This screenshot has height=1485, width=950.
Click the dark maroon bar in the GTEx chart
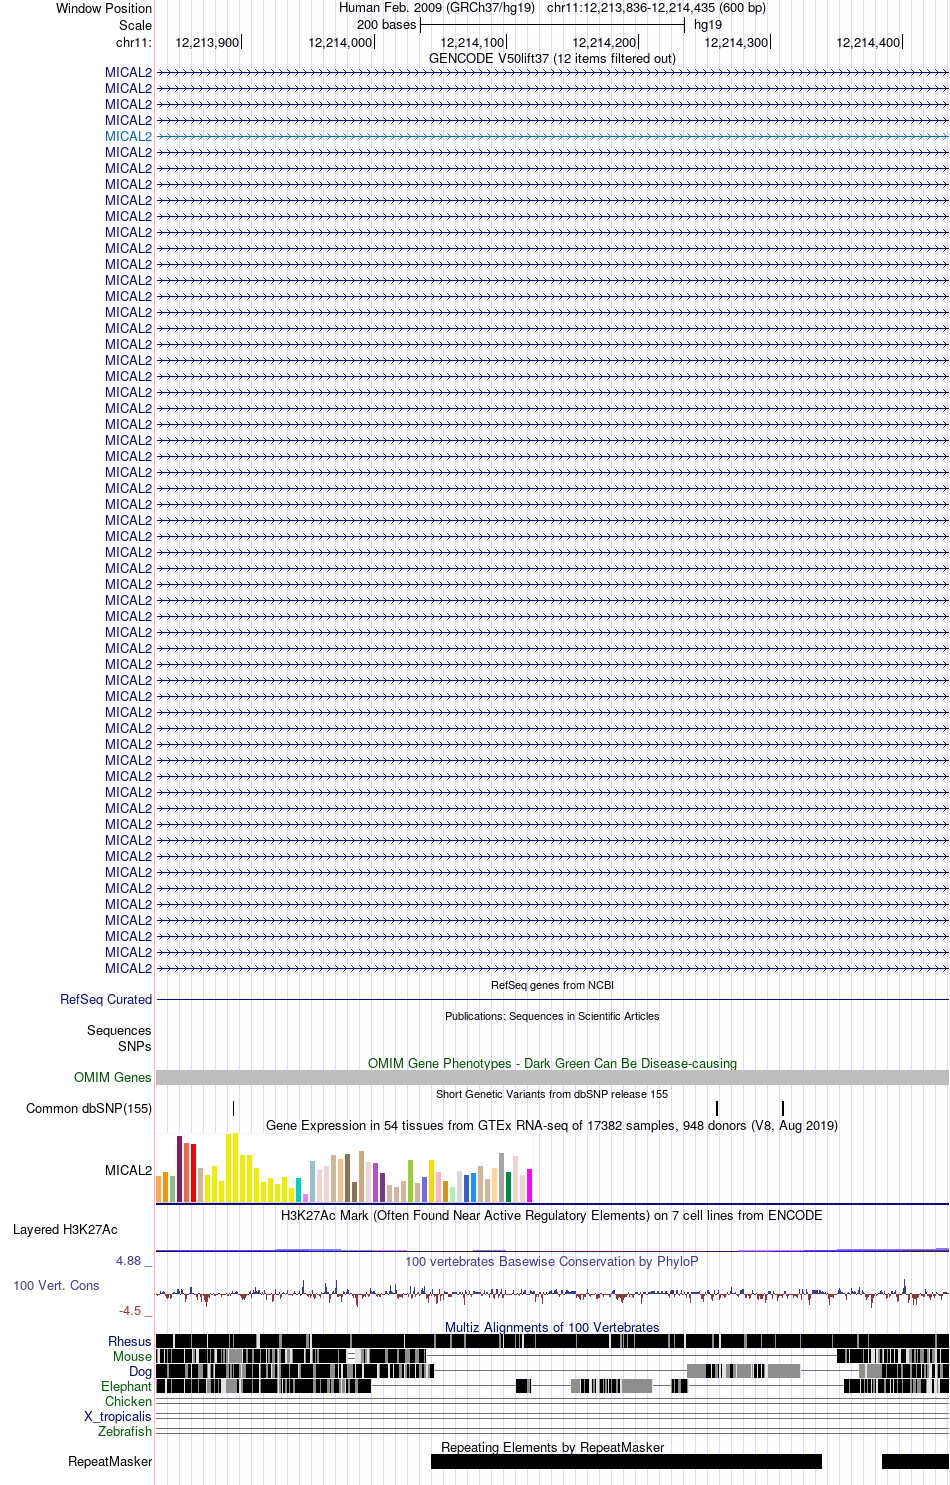tap(179, 1169)
